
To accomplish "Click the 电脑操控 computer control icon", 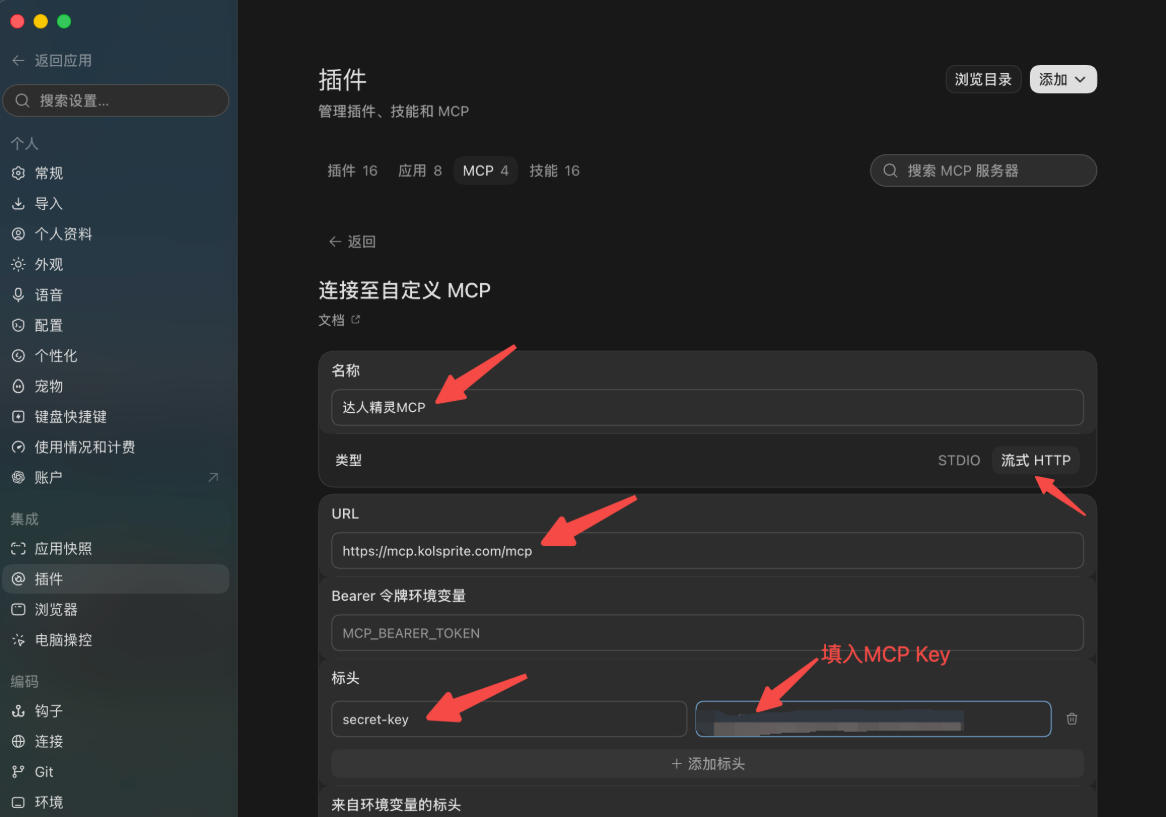I will pos(19,640).
